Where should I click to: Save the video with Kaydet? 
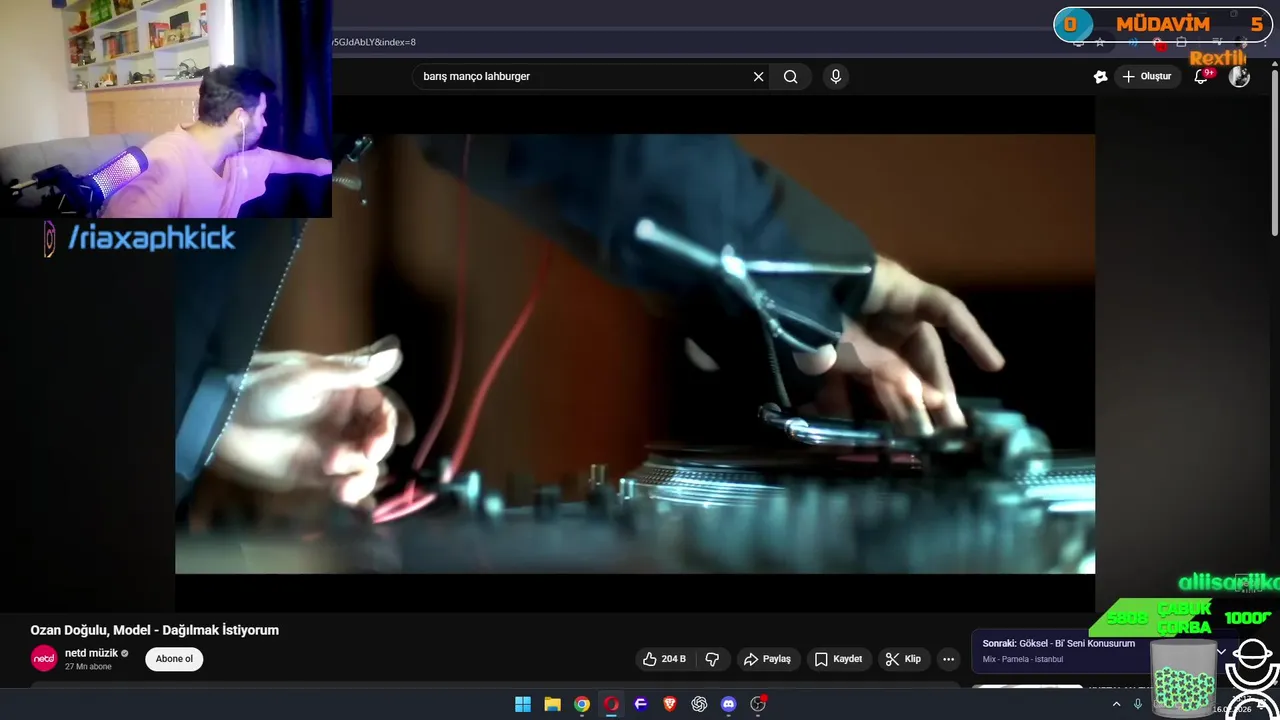(838, 659)
